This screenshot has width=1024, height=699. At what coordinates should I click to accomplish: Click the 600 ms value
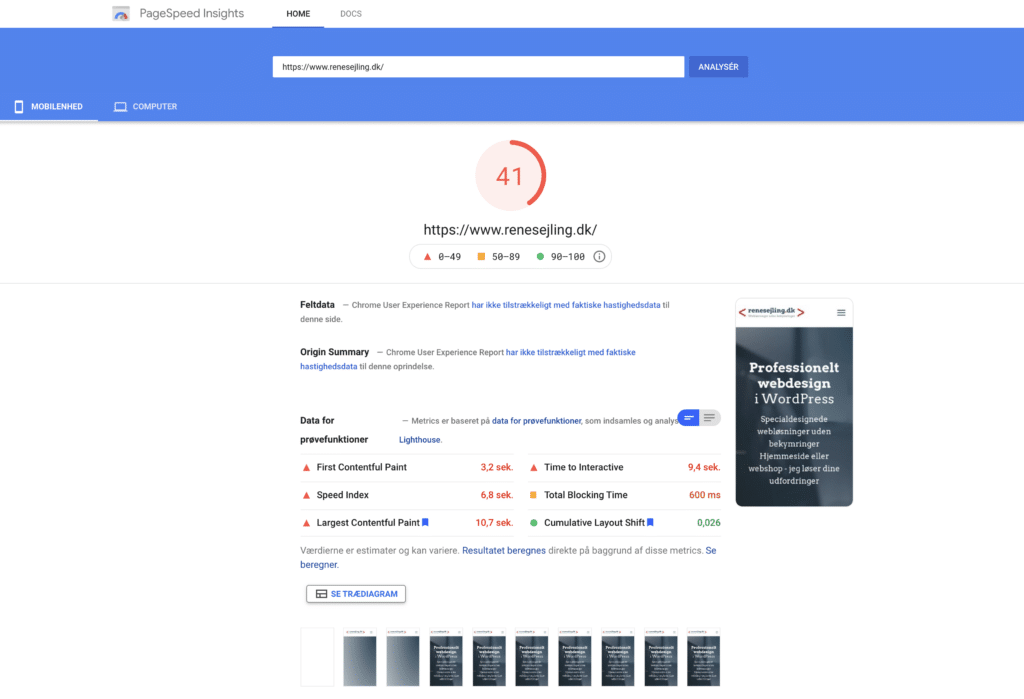click(x=705, y=495)
